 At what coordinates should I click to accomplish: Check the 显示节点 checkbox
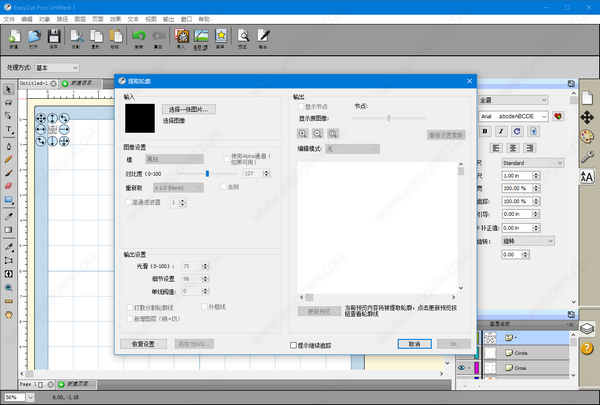click(x=301, y=106)
